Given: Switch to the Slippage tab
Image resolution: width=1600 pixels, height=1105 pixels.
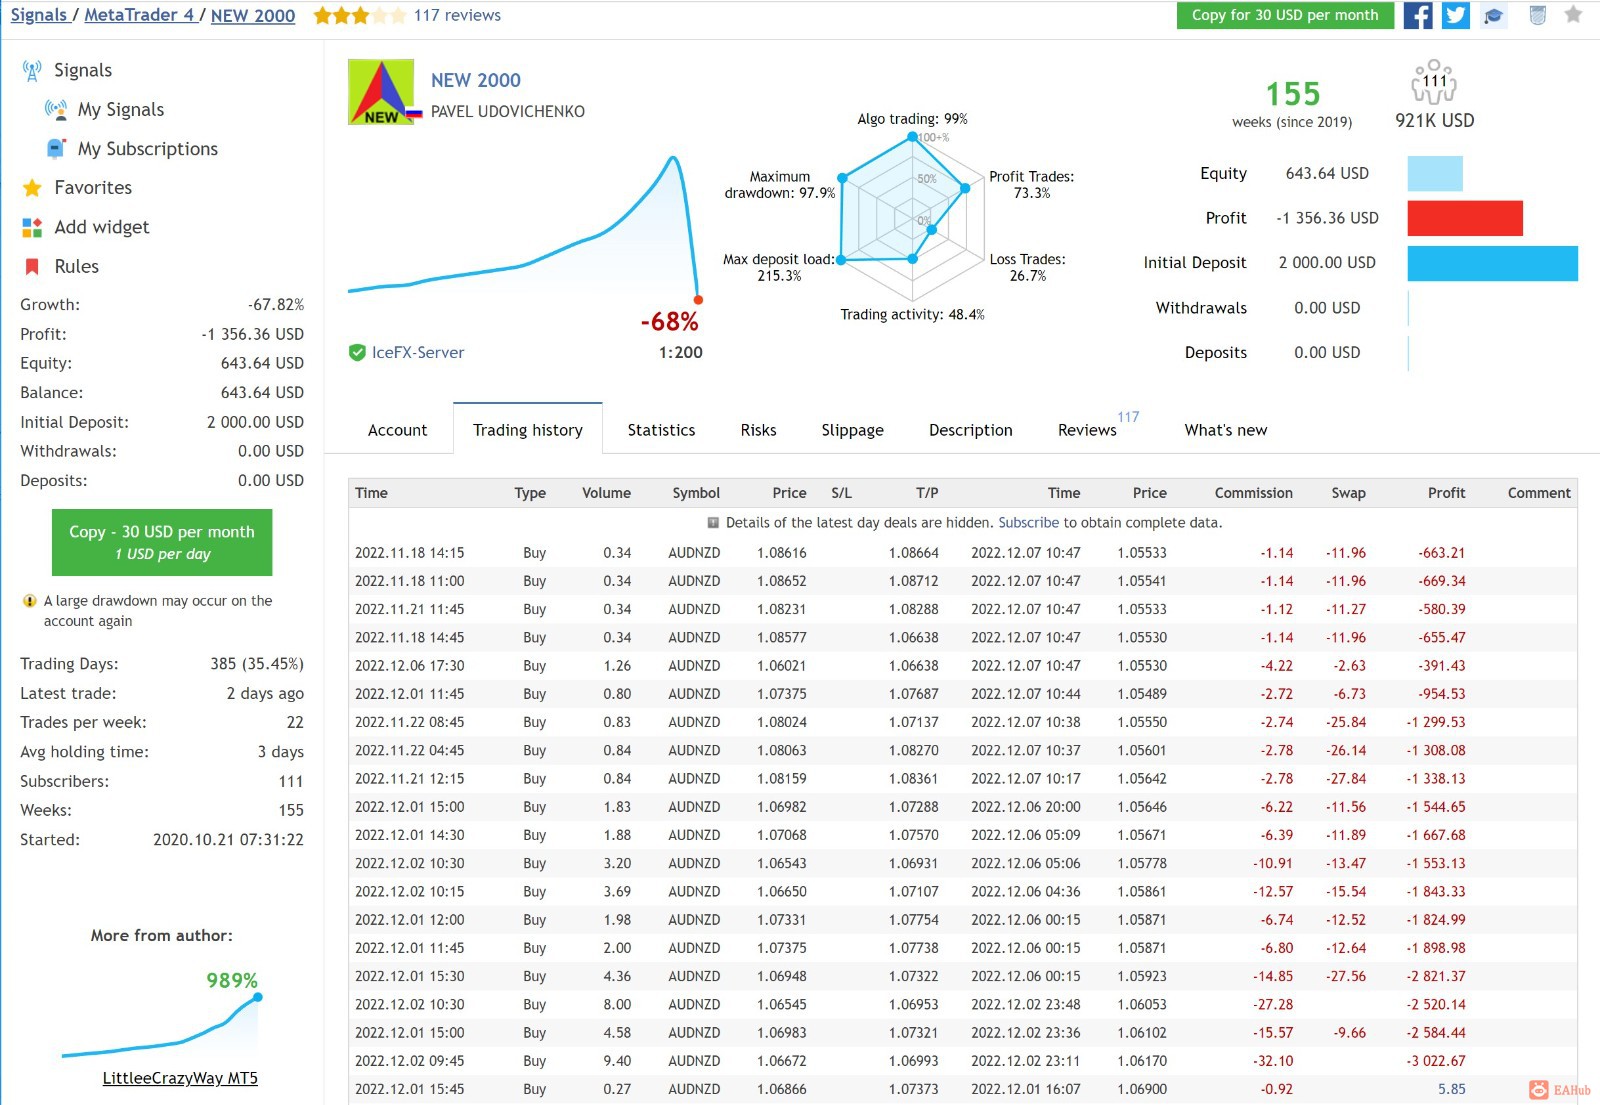Looking at the screenshot, I should (x=852, y=430).
